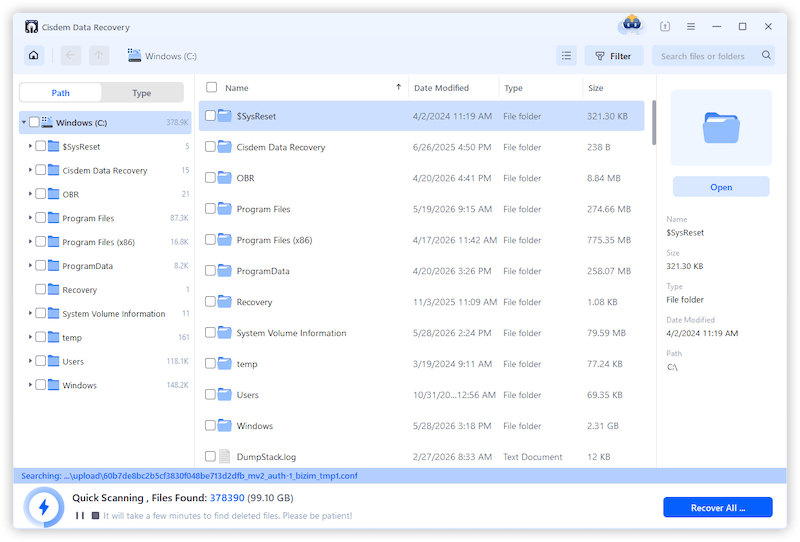Screen dimensions: 800x542
Task: Click the Open button in preview pane
Action: (x=721, y=187)
